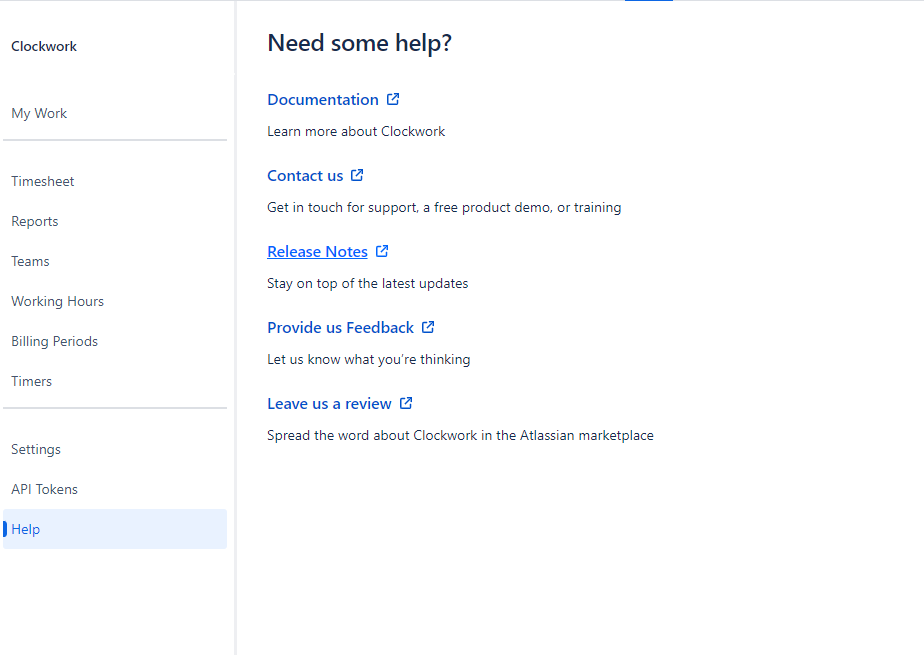The image size is (924, 655).
Task: Click the 'Learn more about Clockwork' text
Action: 356,131
